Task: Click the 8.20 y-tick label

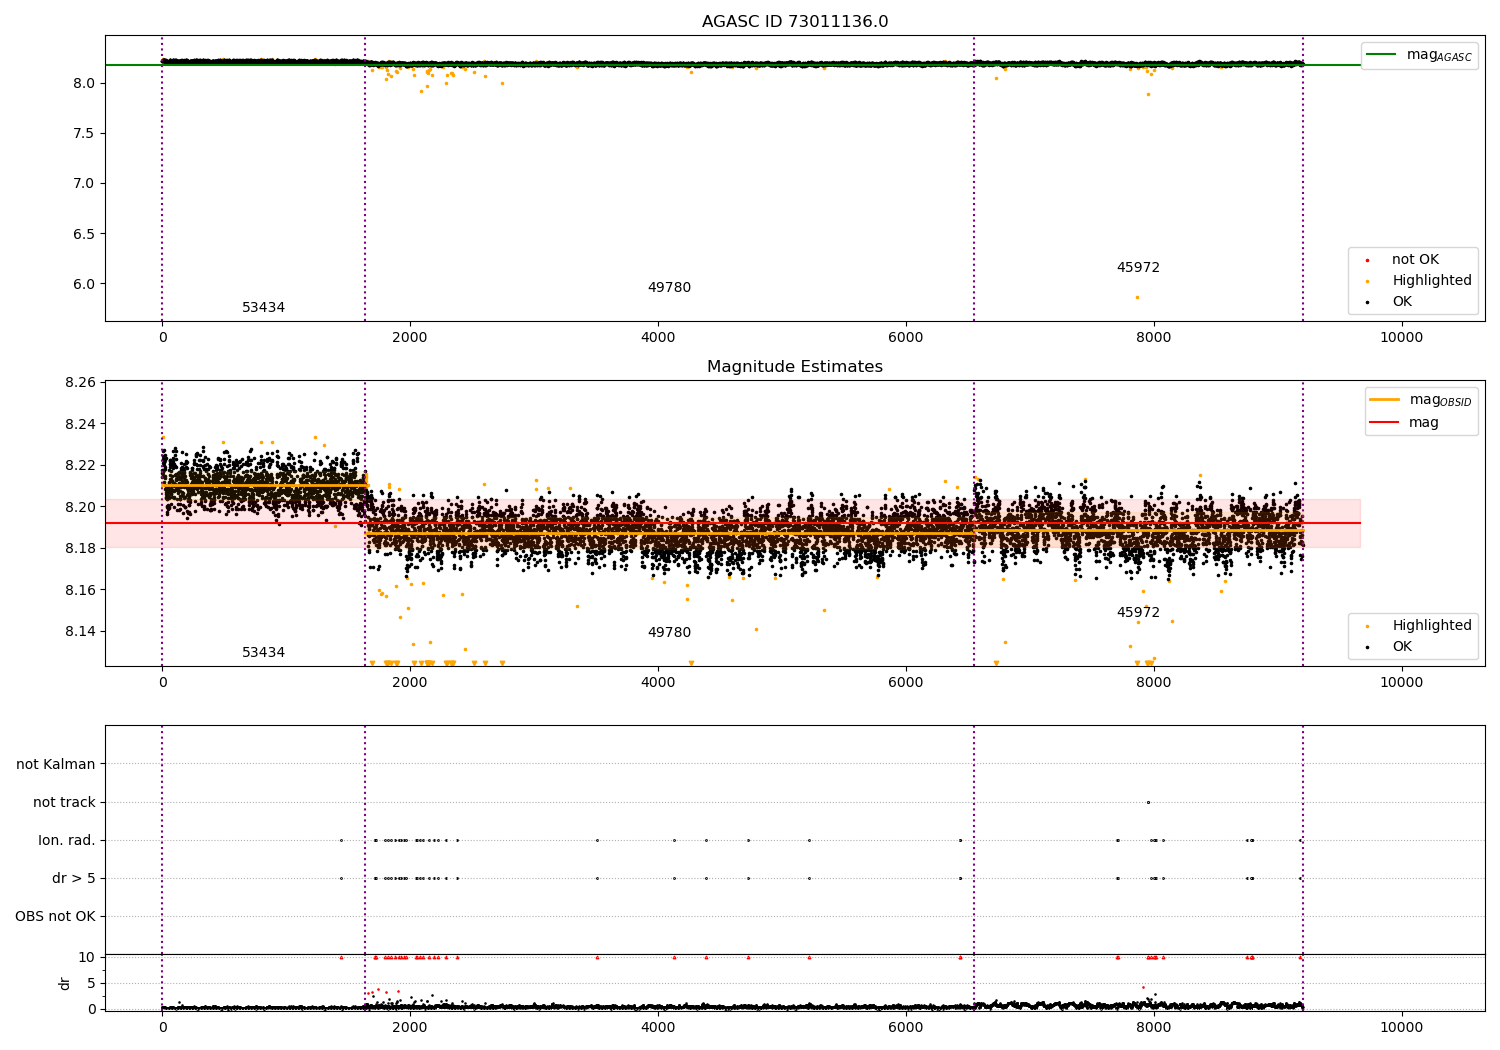Action: 79,507
